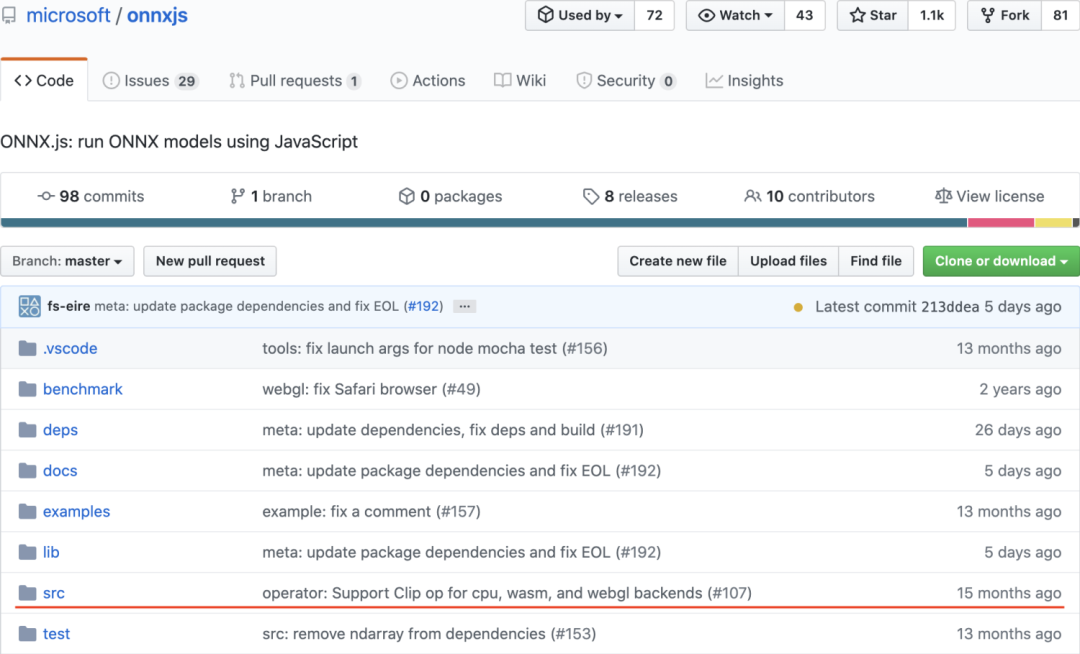Open the benchmark folder

[83, 389]
